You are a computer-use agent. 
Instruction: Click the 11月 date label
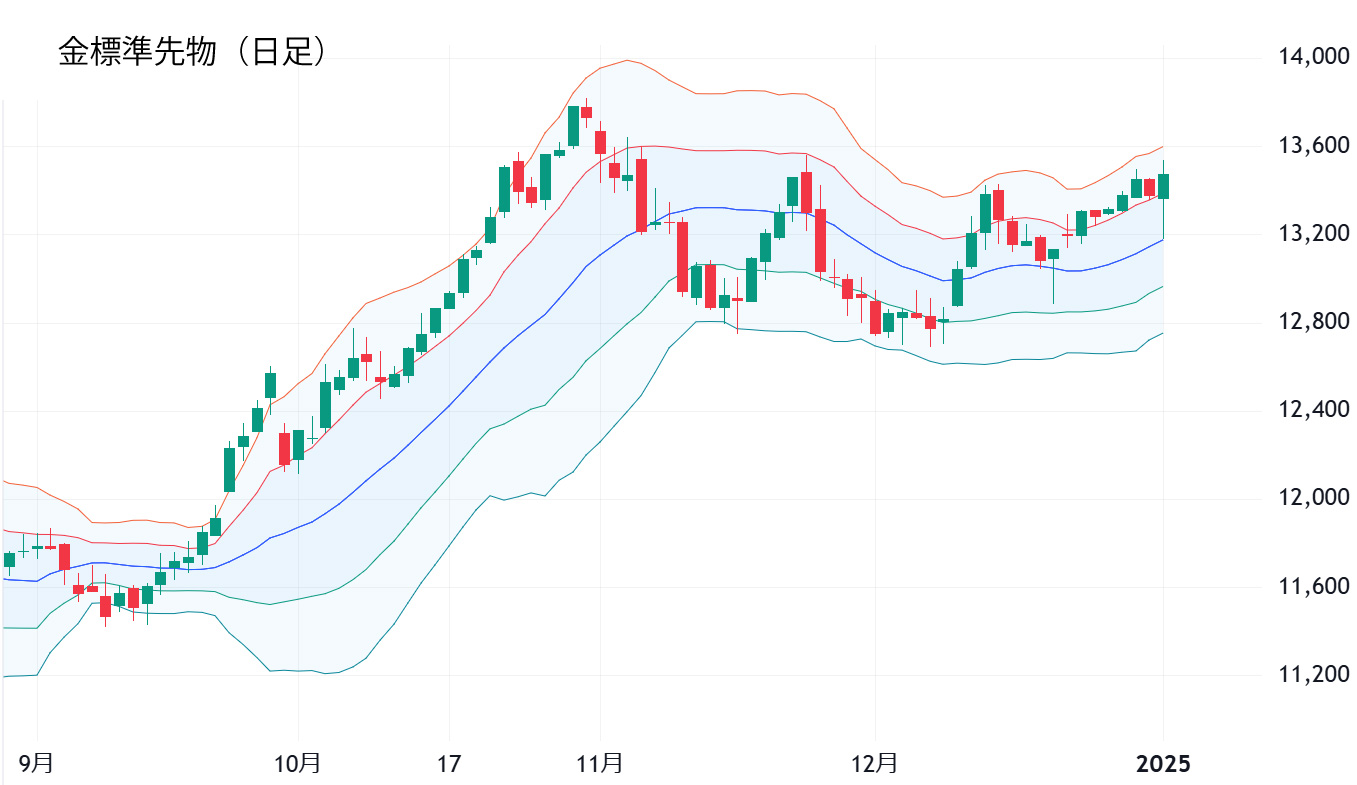(600, 764)
